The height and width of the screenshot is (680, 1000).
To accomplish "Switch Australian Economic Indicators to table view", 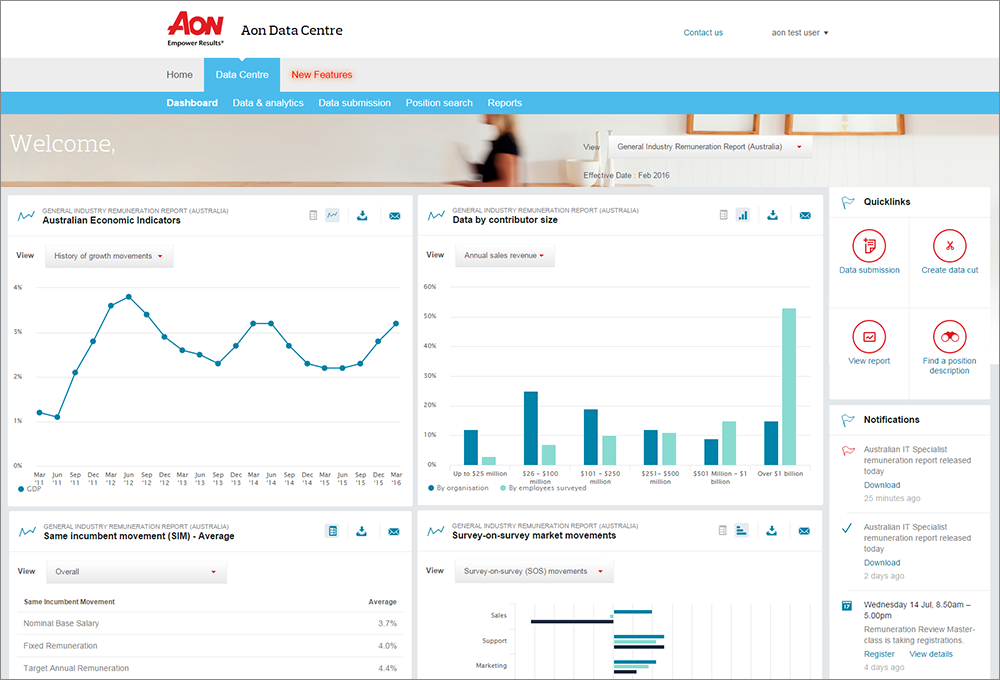I will (x=313, y=215).
